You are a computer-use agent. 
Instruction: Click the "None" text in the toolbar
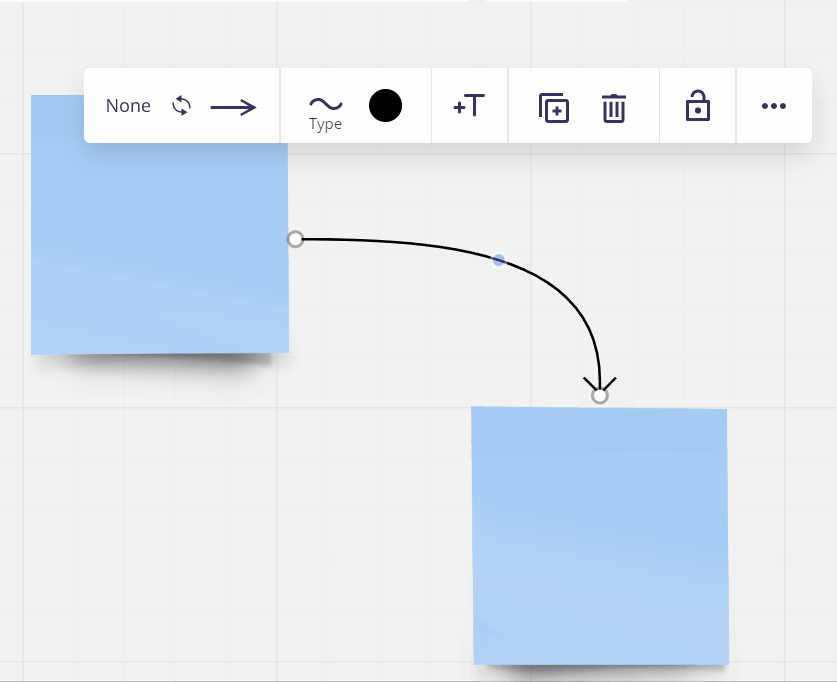coord(128,106)
